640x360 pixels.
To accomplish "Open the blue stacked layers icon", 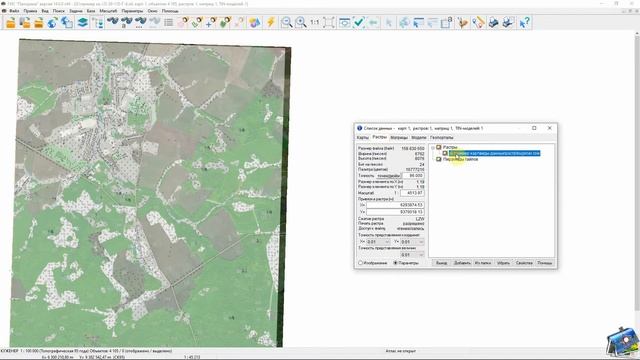I will 83,22.
